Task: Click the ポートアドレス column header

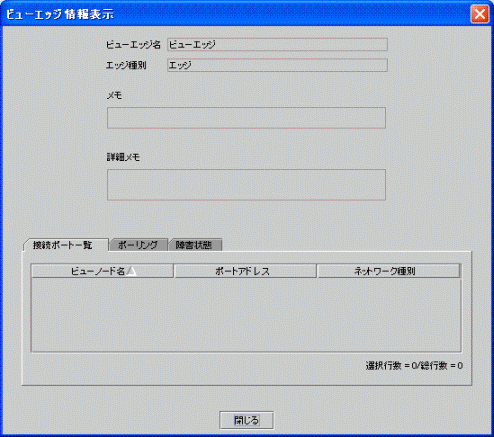Action: [x=245, y=271]
